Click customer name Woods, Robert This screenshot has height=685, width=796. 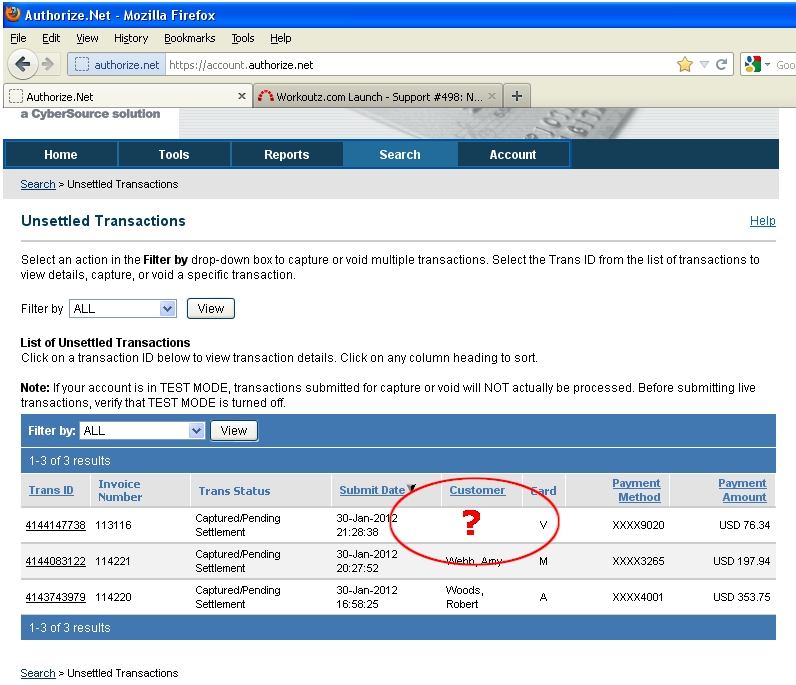(465, 597)
